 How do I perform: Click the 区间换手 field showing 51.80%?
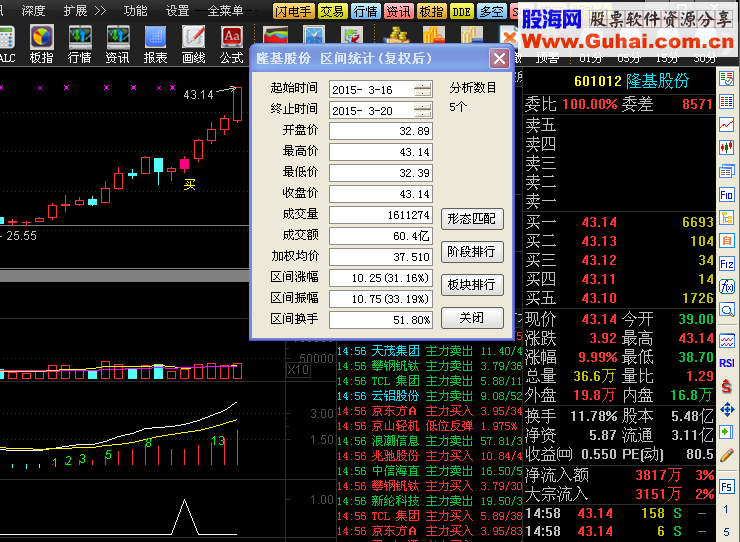381,320
